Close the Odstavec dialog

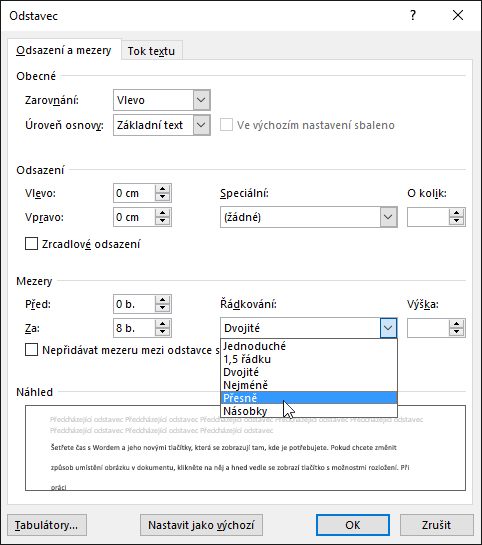[x=458, y=15]
